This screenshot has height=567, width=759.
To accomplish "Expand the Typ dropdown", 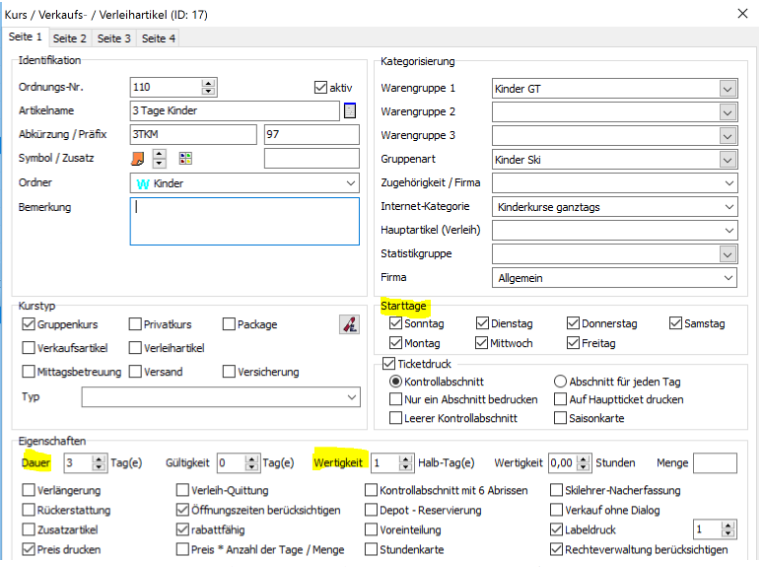I will 352,397.
